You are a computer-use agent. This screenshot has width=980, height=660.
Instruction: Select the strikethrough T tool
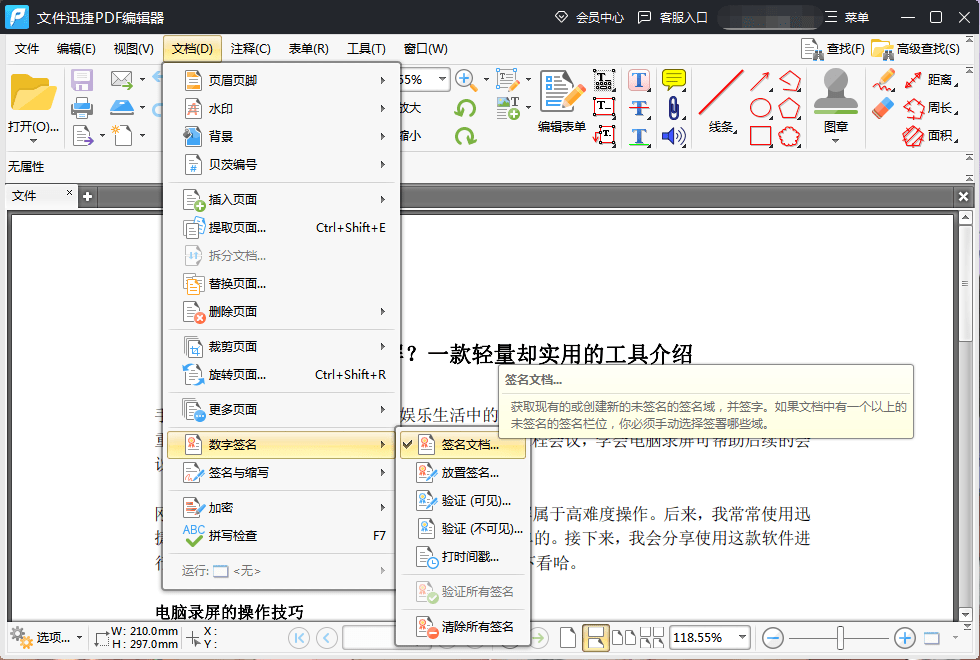tap(638, 108)
